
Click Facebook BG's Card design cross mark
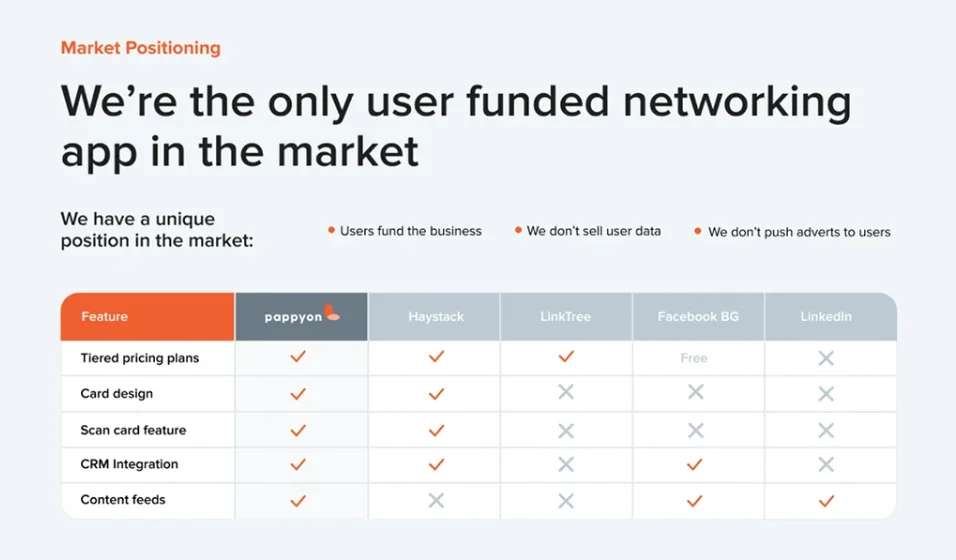695,393
